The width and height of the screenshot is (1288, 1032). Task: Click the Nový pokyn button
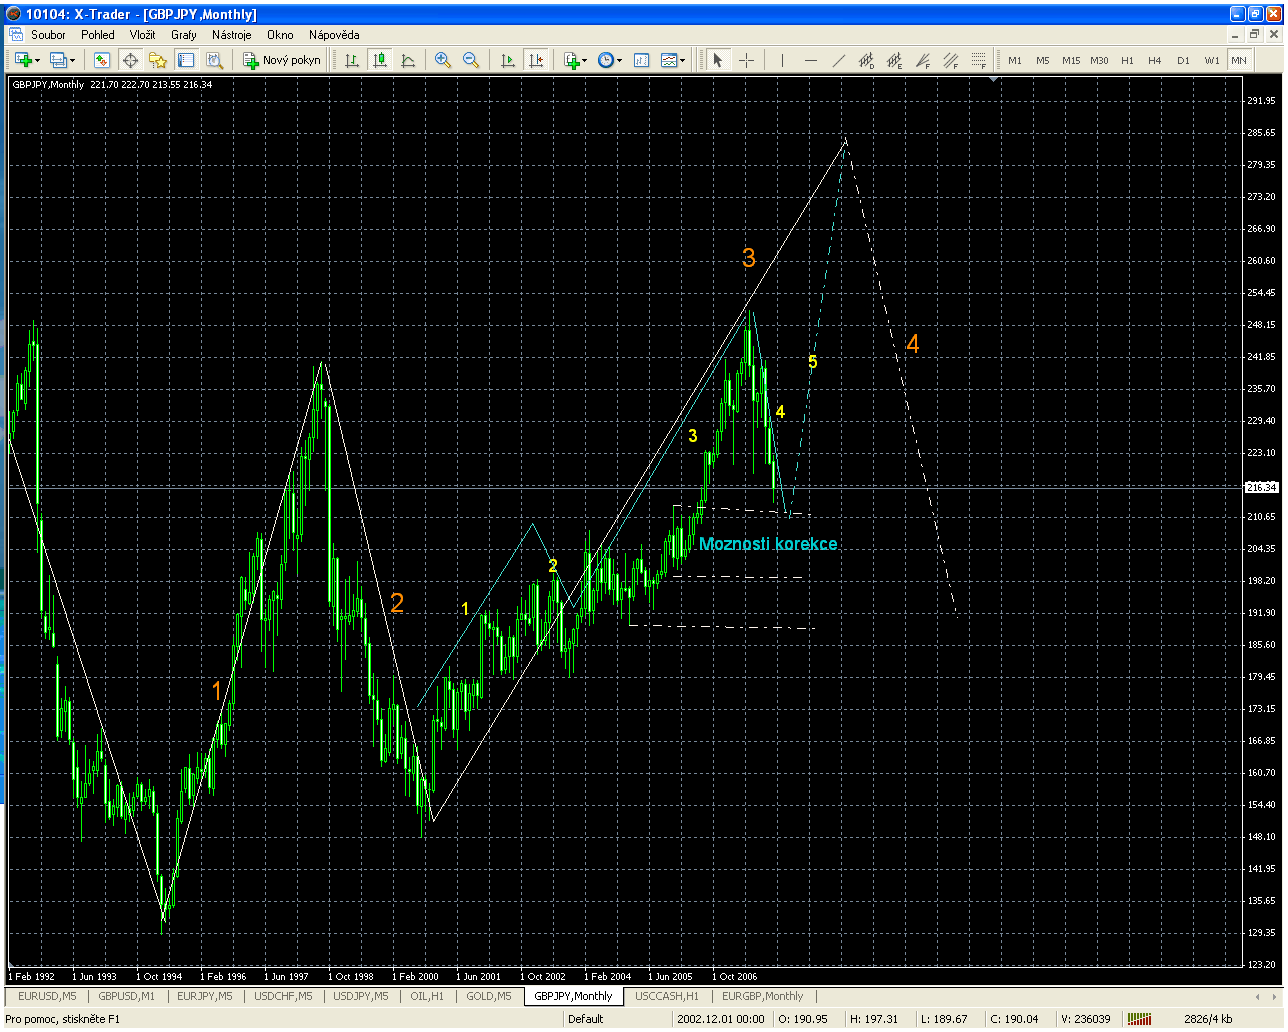(283, 60)
